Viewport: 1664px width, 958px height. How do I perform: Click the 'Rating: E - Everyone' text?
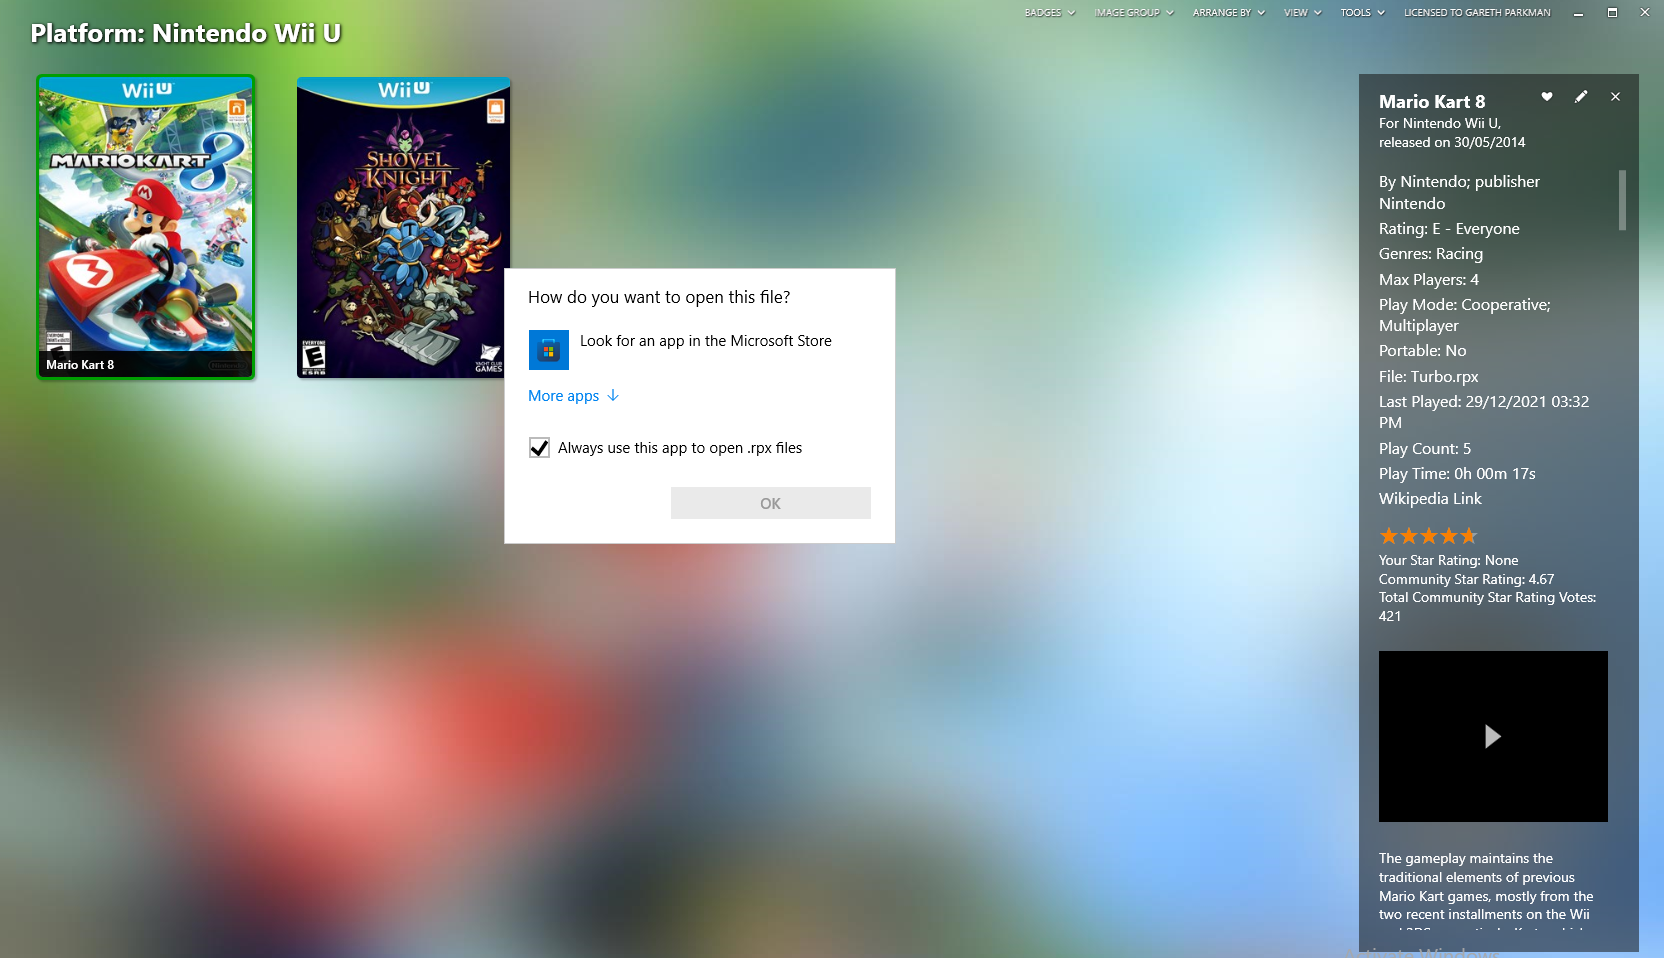point(1449,229)
